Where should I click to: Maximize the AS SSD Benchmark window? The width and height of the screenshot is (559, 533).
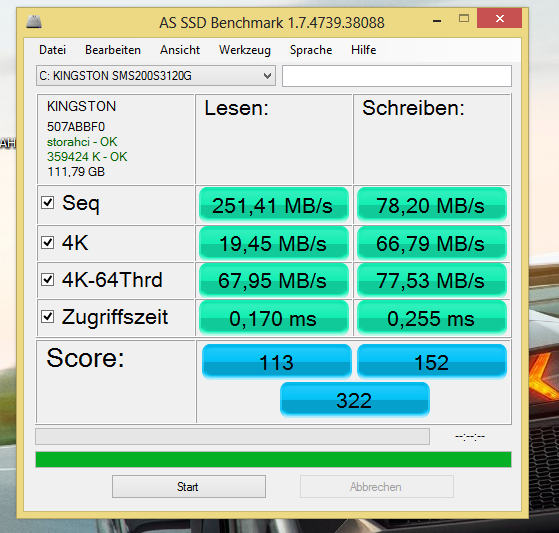464,18
